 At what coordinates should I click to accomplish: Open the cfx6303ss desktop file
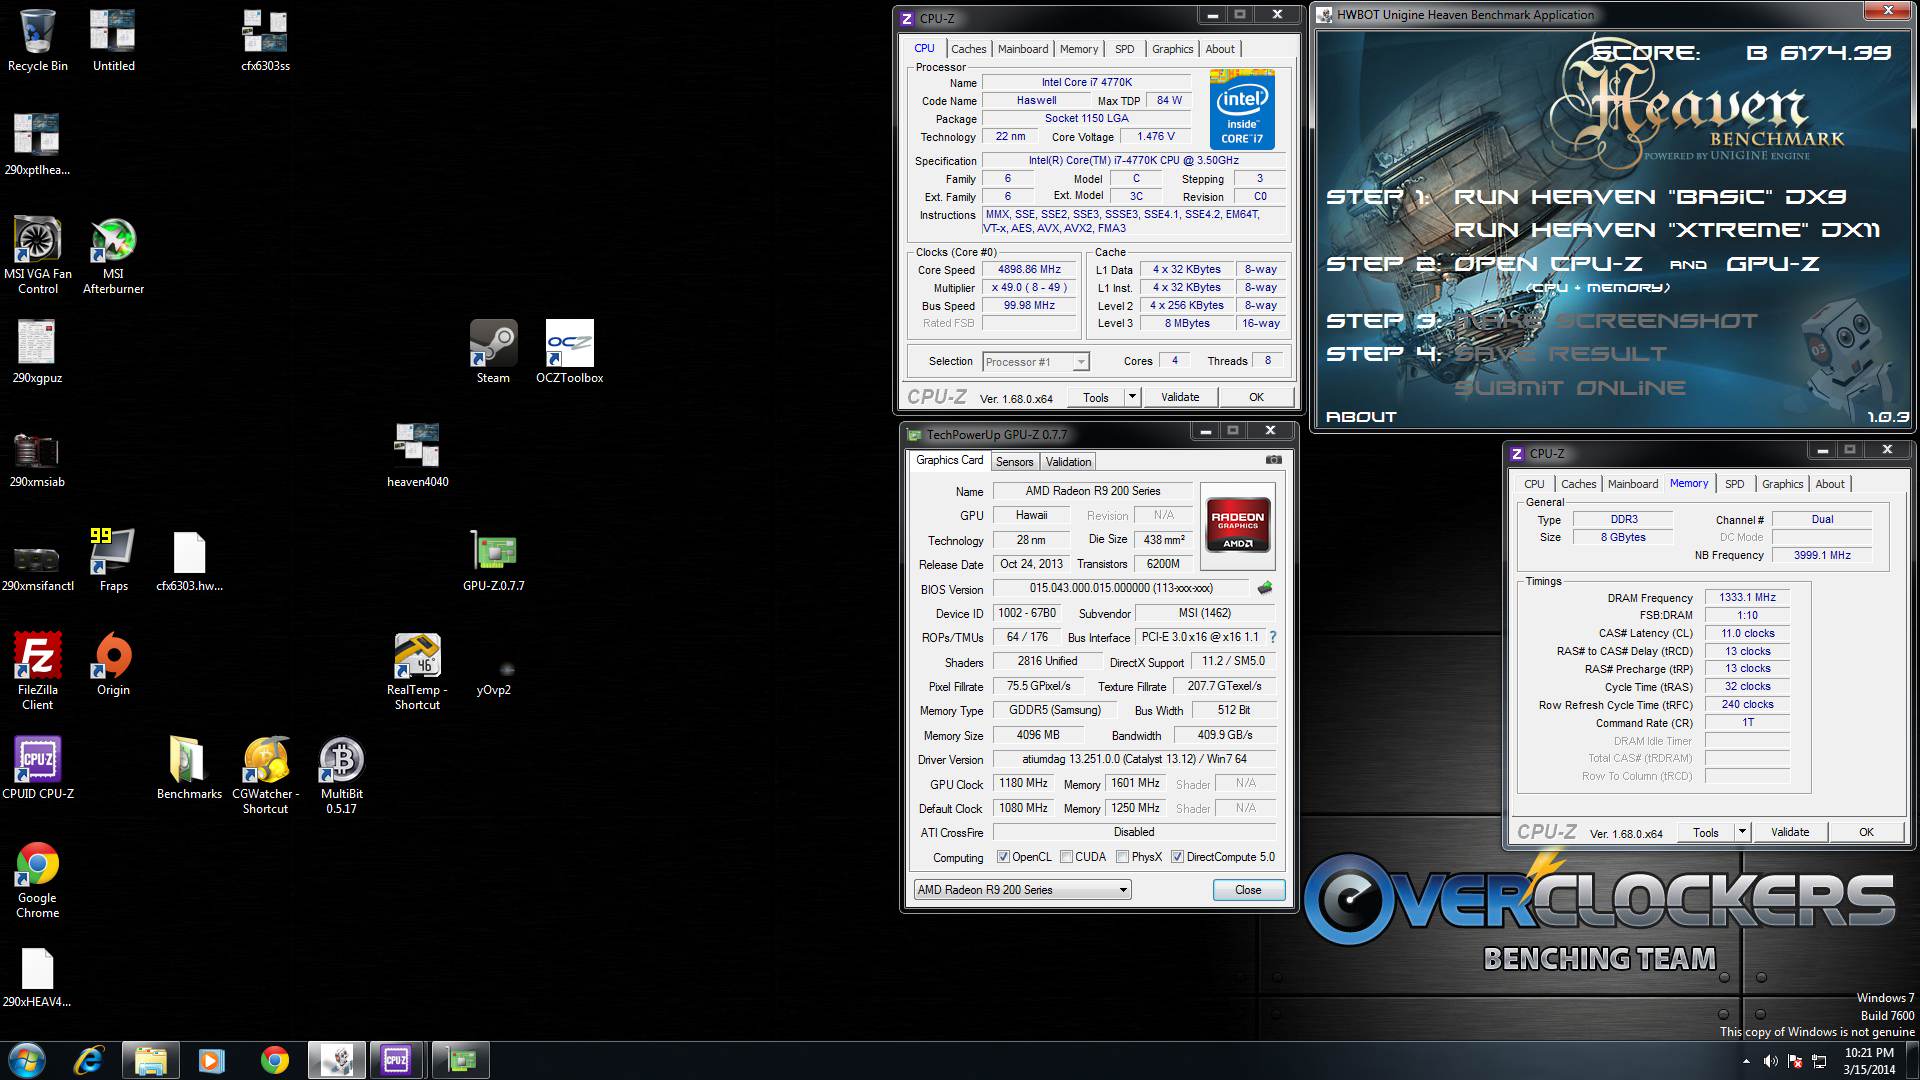click(265, 42)
